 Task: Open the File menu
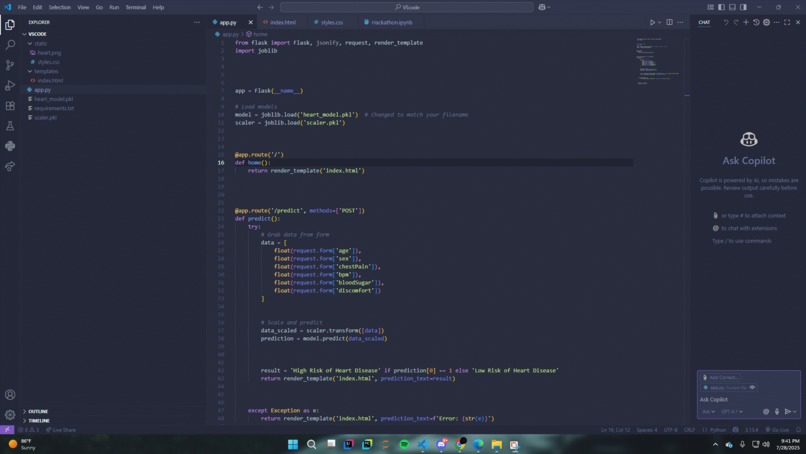(x=22, y=7)
